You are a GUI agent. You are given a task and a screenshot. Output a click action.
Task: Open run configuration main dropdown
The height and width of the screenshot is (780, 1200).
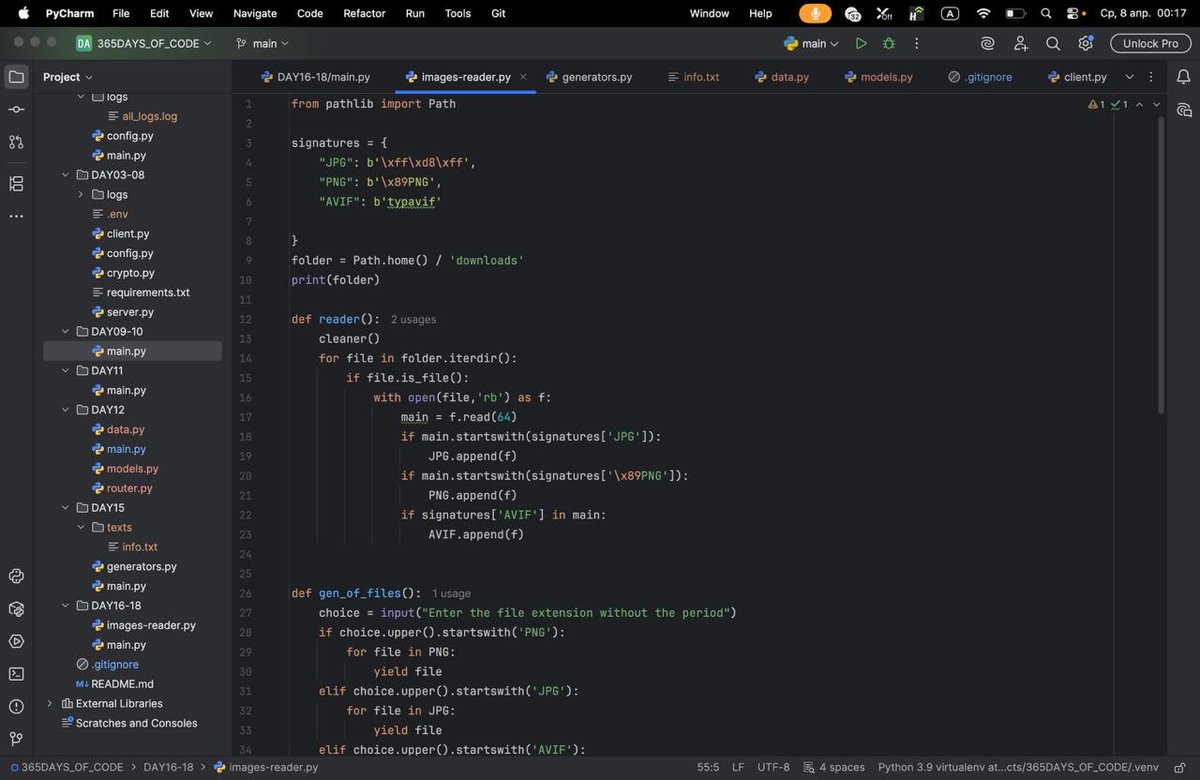(x=813, y=44)
